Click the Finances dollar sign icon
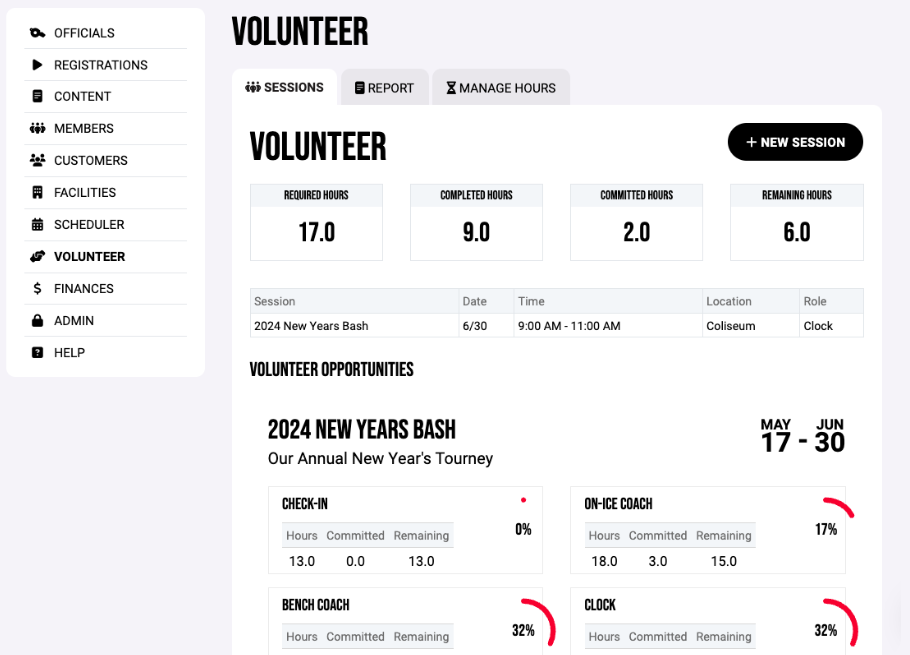The height and width of the screenshot is (655, 910). tap(37, 289)
